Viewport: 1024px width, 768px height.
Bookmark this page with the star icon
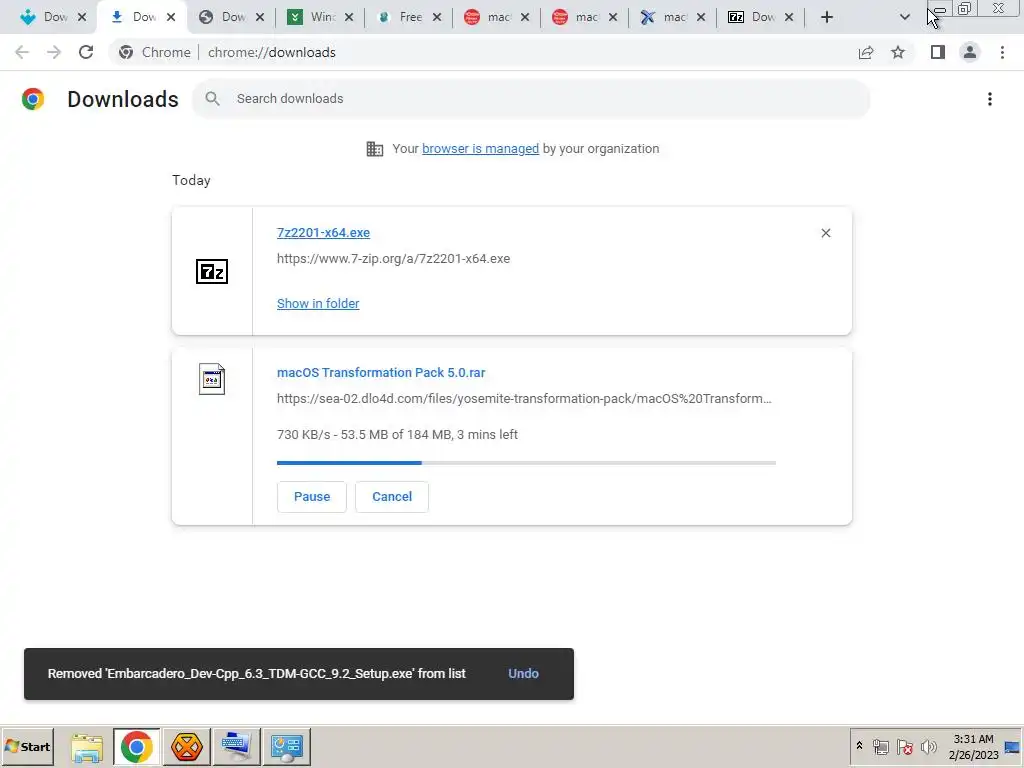point(898,52)
